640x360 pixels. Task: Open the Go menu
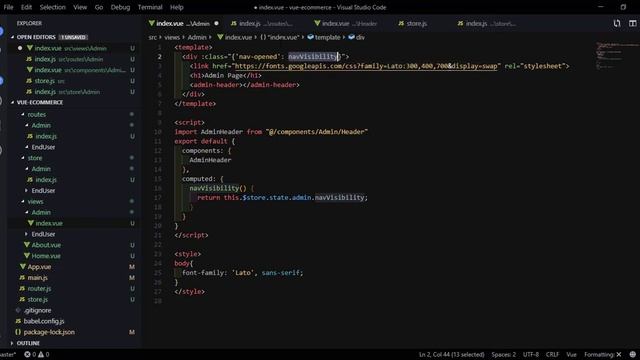99,7
